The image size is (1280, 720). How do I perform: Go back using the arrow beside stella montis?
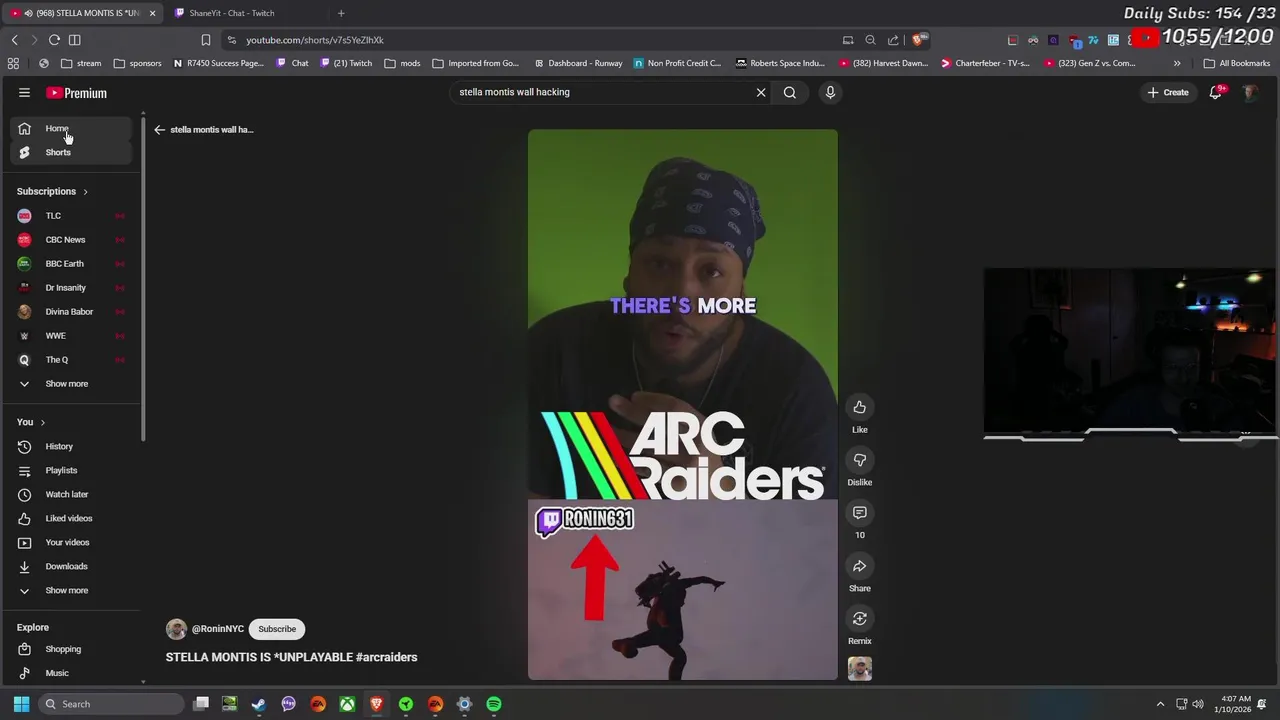159,129
